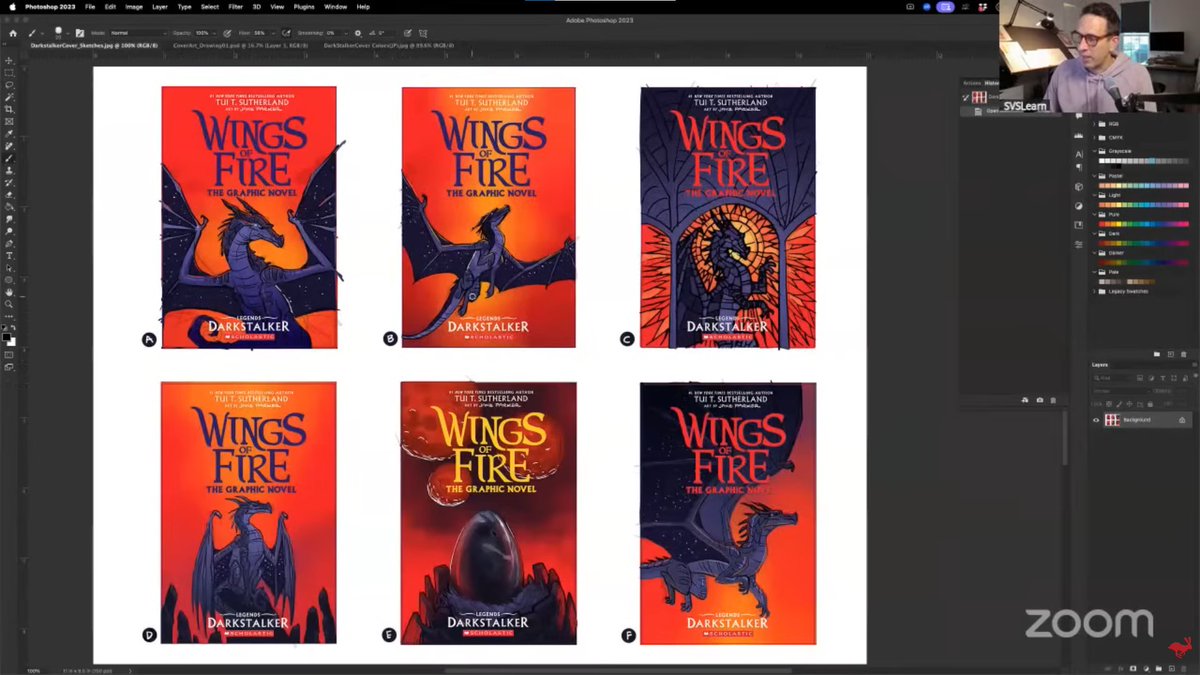Open the Opacity value dropdown in the options bar
The height and width of the screenshot is (675, 1200).
(213, 33)
